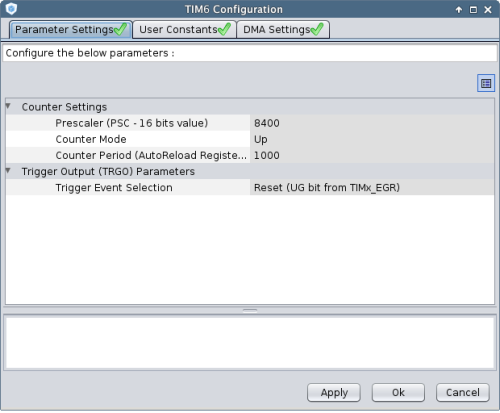This screenshot has width=500, height=413.
Task: Click the Apply button
Action: click(x=334, y=392)
